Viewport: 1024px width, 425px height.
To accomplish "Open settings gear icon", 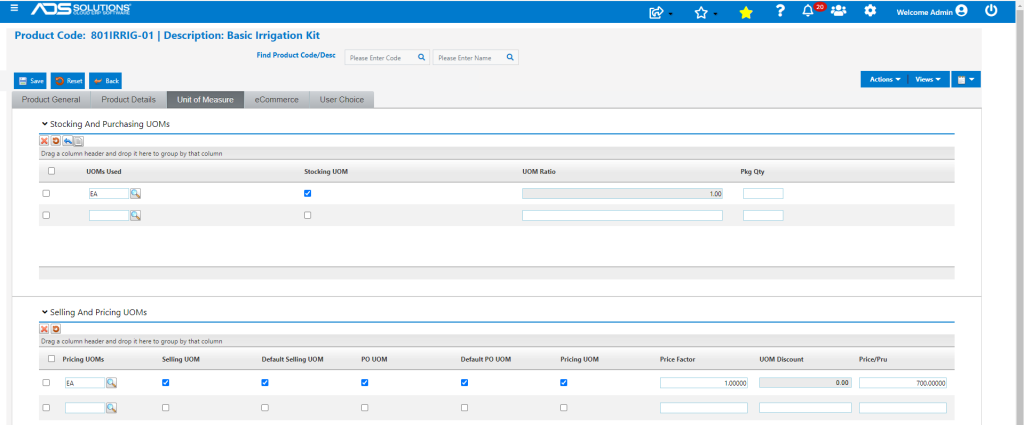I will (x=870, y=11).
